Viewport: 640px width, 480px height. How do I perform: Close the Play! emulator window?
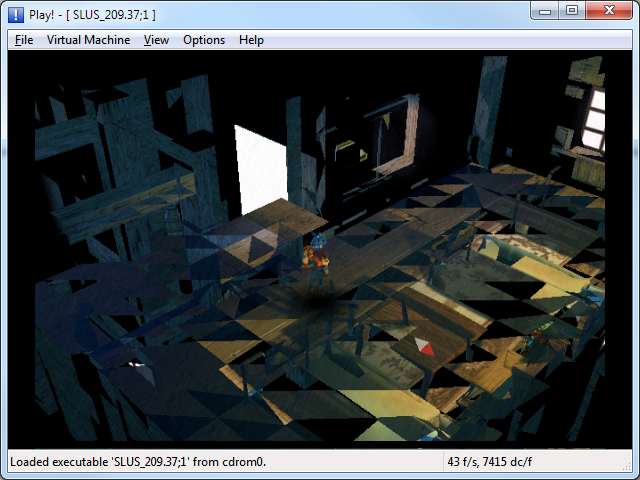[609, 11]
